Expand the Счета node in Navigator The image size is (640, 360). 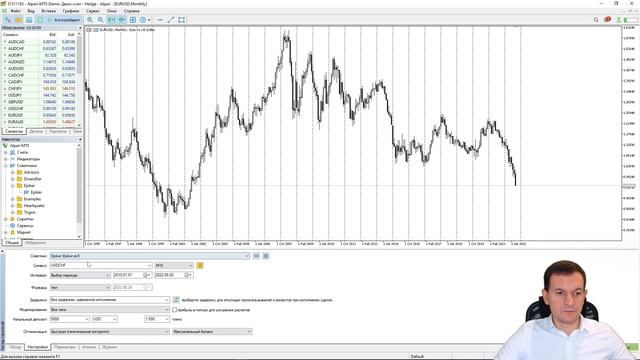click(6, 152)
